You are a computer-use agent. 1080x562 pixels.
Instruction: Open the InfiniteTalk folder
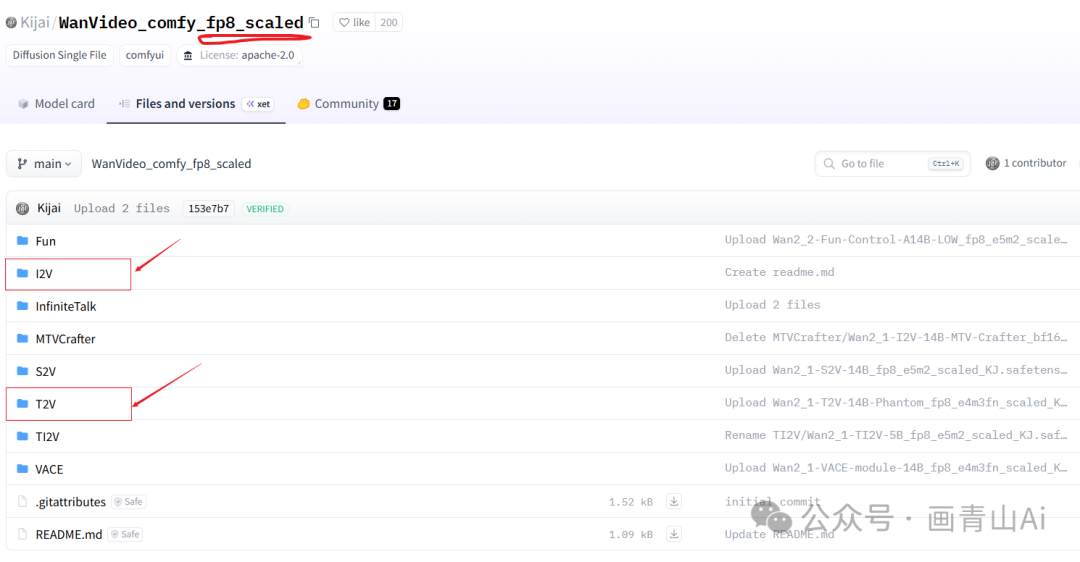(66, 306)
